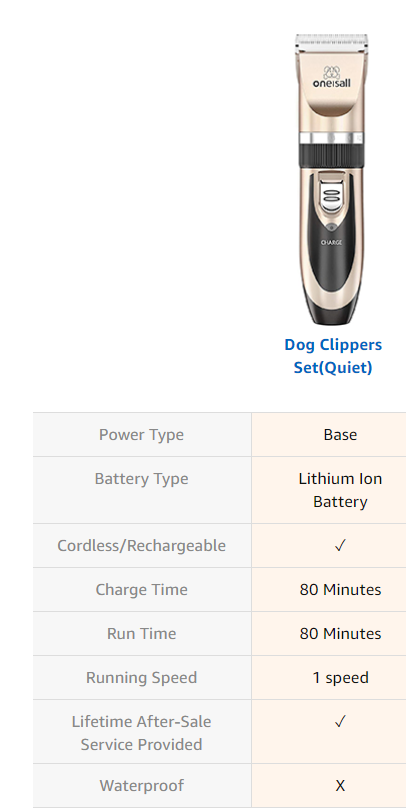The height and width of the screenshot is (810, 406).
Task: Click the Waterproof X mark
Action: click(340, 786)
